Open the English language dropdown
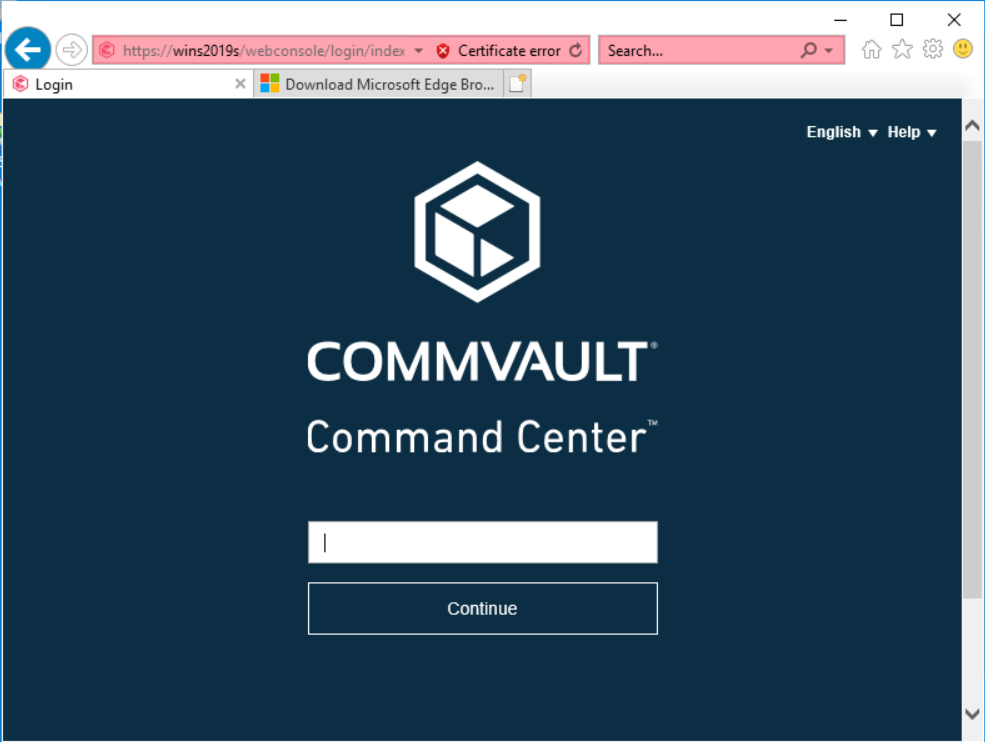985x742 pixels. coord(842,132)
